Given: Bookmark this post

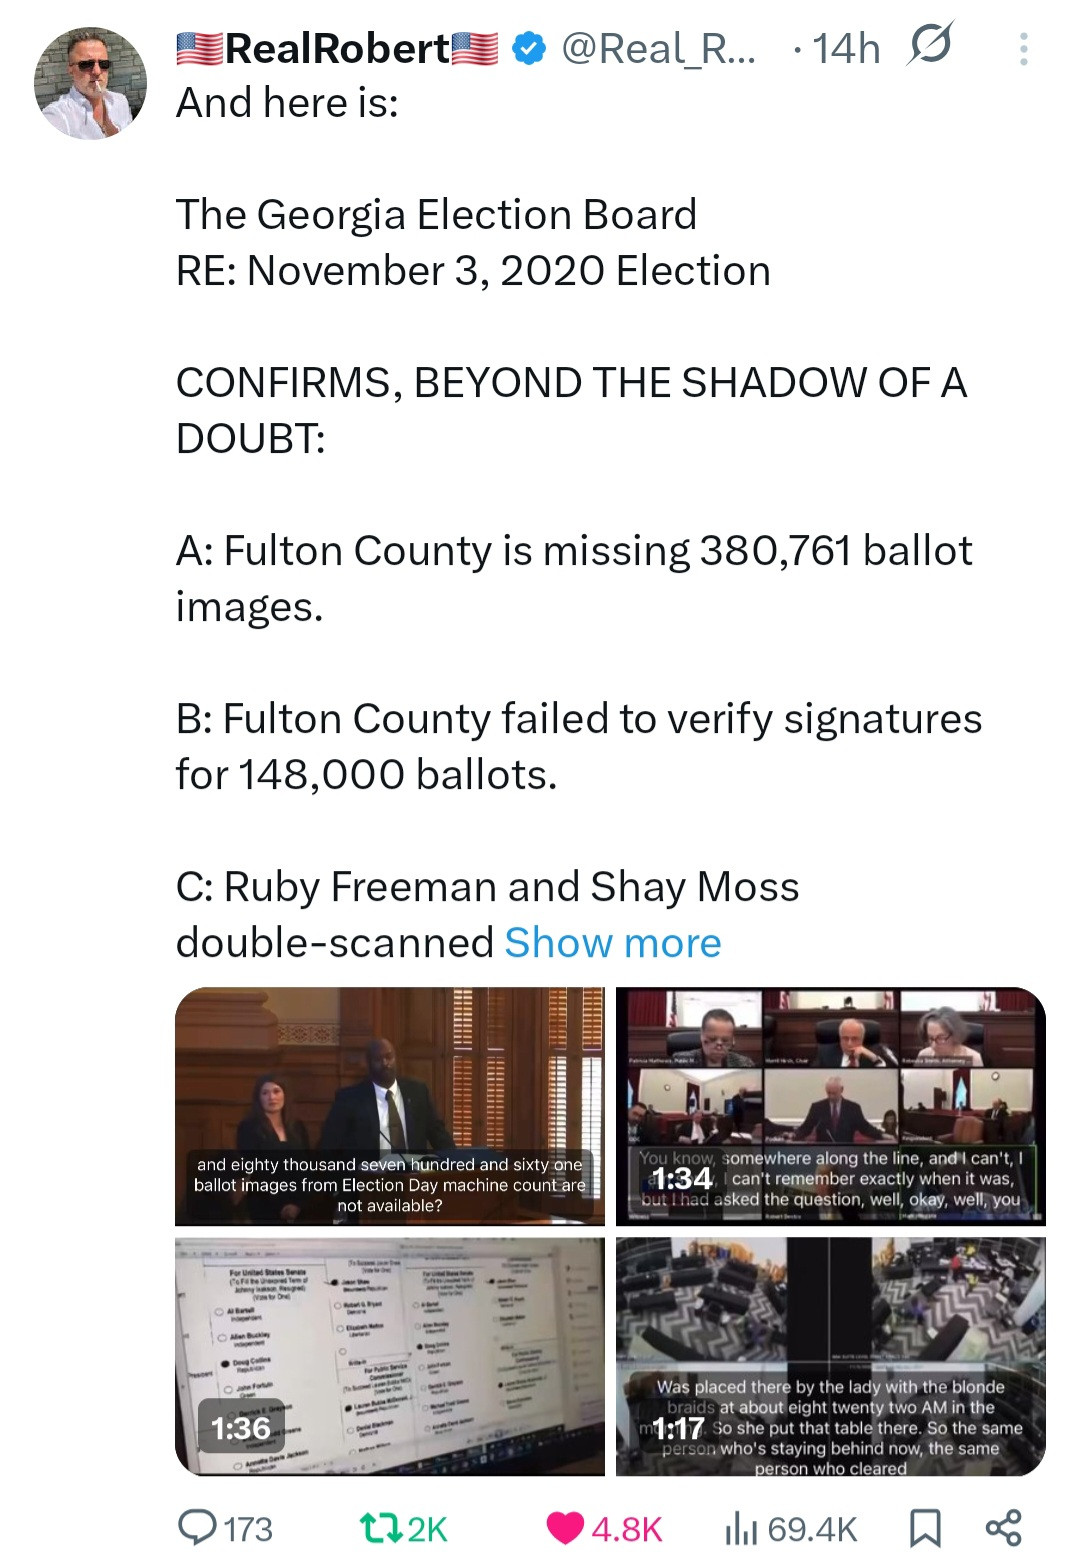Looking at the screenshot, I should coord(924,1527).
